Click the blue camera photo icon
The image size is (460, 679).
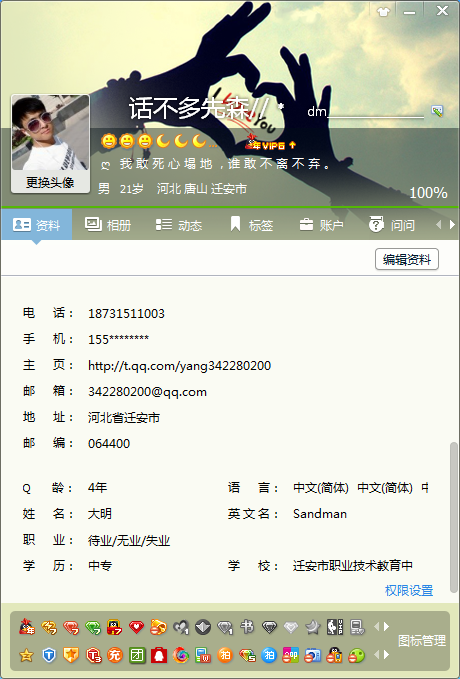coord(313,655)
